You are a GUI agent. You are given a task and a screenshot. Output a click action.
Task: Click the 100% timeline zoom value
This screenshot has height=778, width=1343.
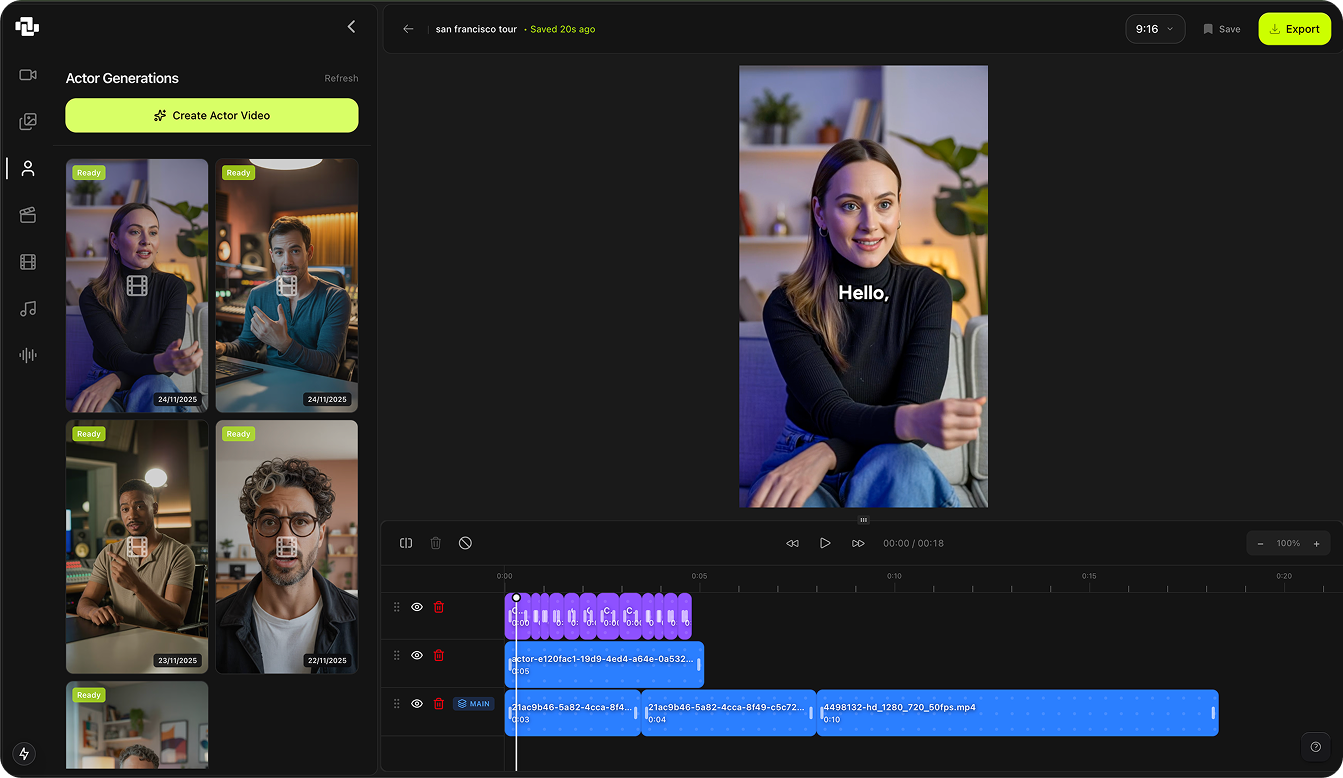[x=1288, y=543]
